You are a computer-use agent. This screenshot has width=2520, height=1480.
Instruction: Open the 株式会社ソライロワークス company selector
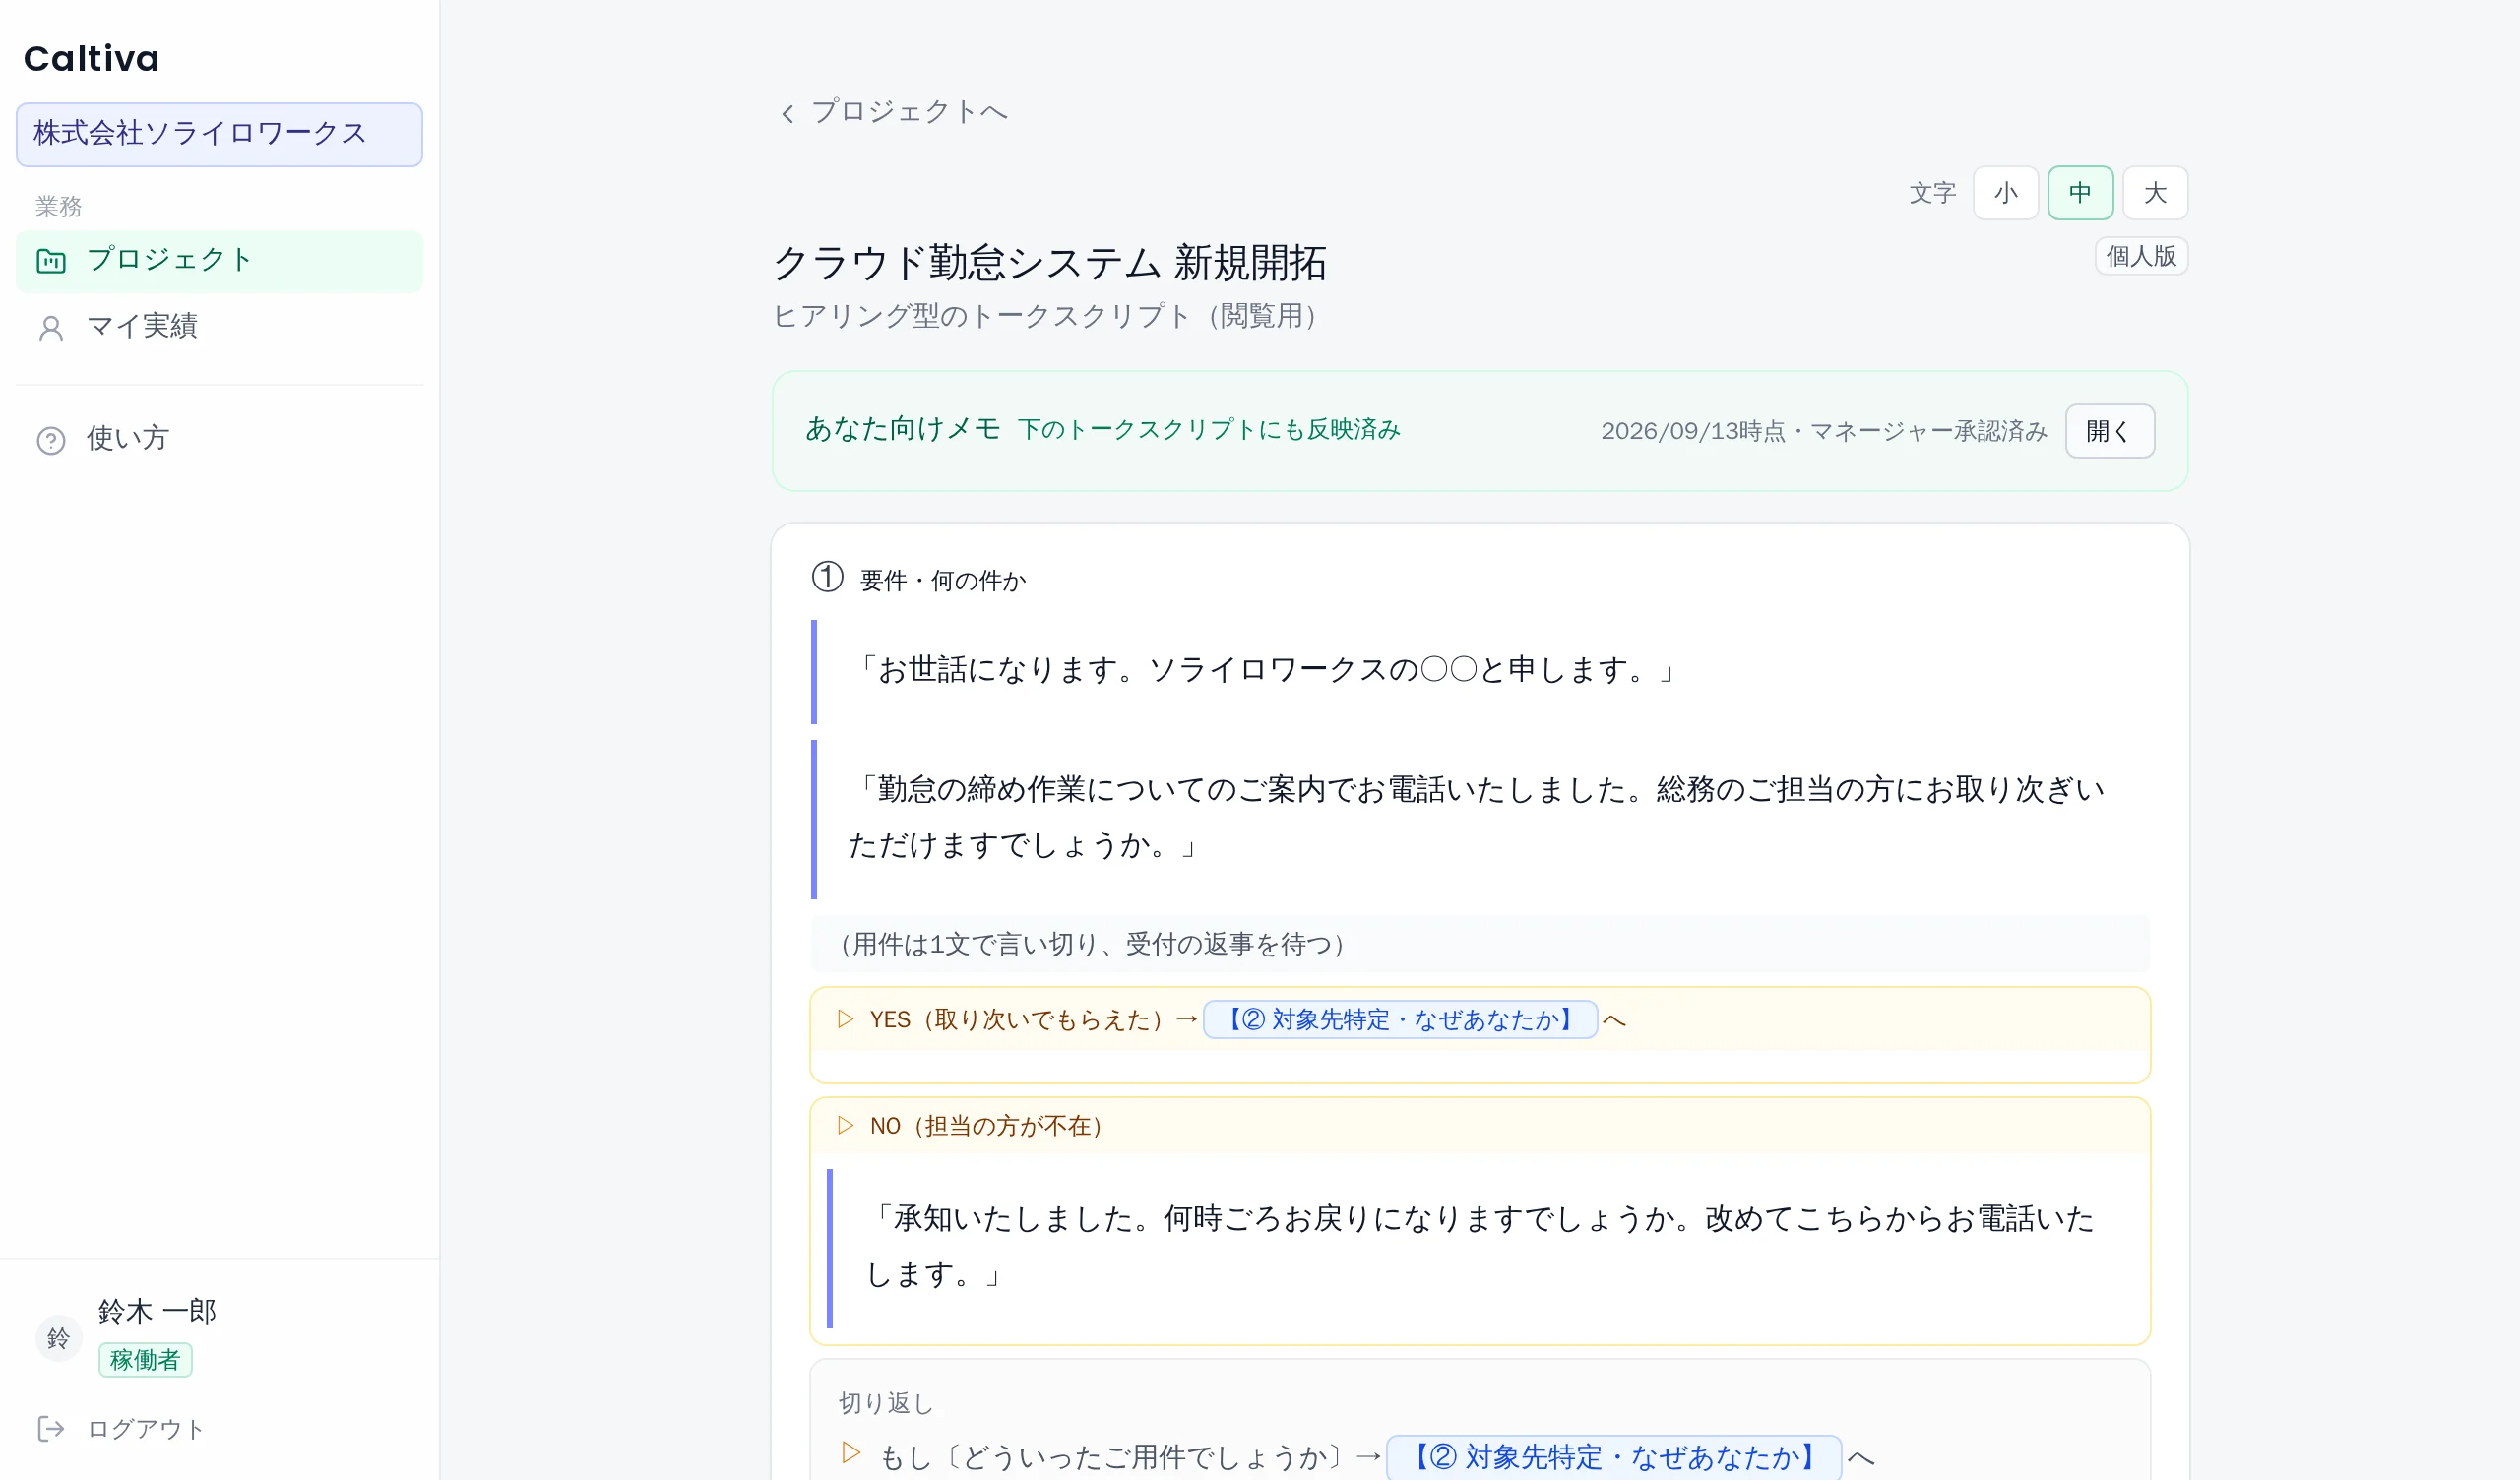219,134
